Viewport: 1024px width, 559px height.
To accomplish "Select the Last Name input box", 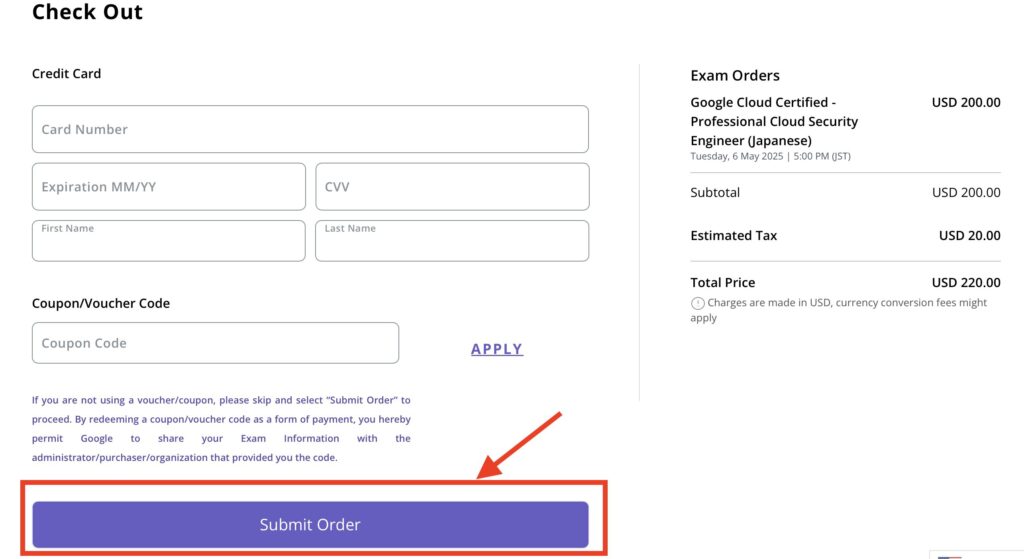I will coord(452,241).
